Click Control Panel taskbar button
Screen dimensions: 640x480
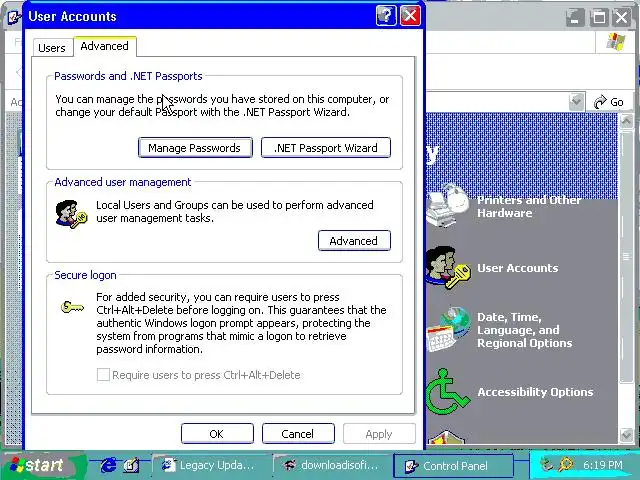pos(453,466)
